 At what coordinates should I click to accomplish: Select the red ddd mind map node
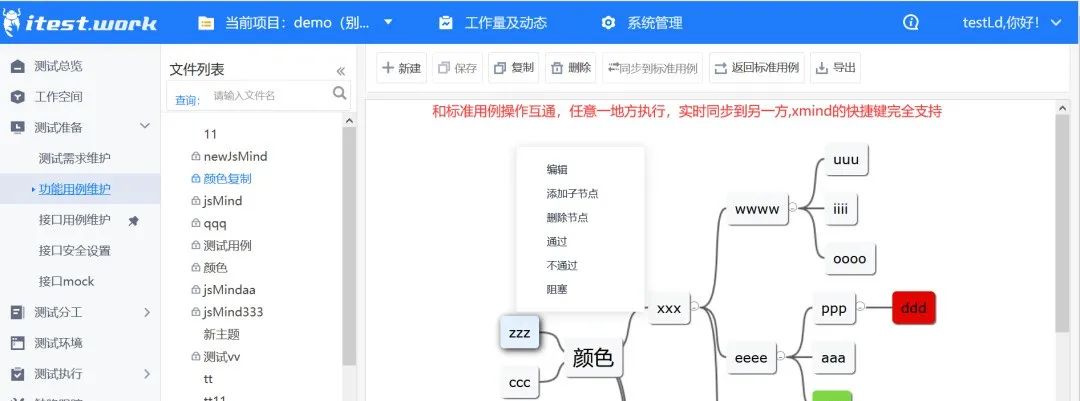[x=914, y=308]
